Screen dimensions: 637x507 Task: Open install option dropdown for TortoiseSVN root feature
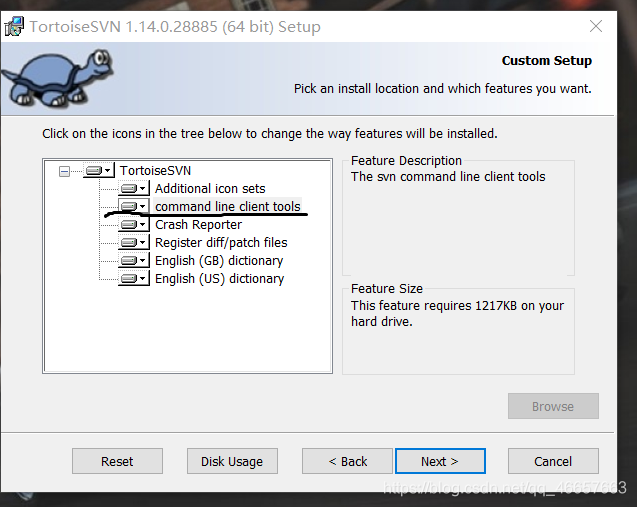[99, 170]
